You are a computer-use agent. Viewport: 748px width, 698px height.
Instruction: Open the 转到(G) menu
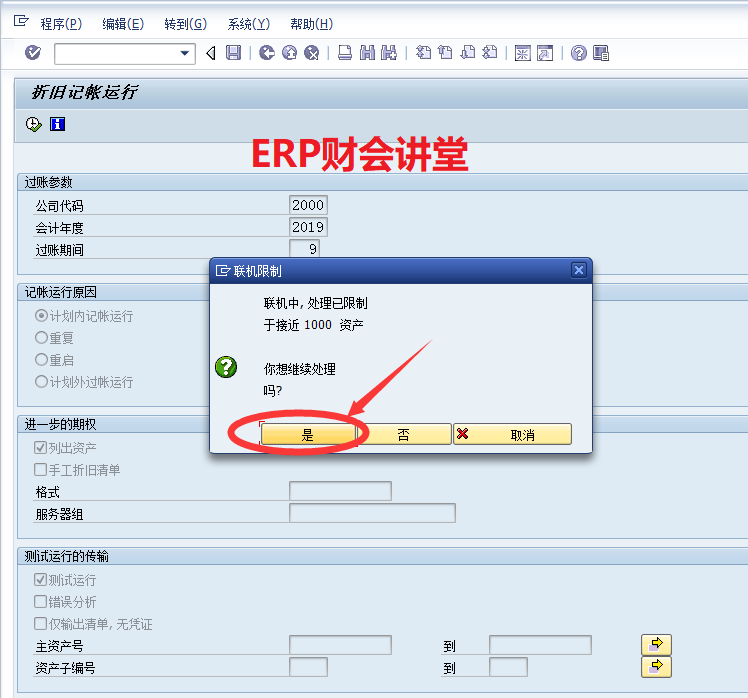(185, 24)
